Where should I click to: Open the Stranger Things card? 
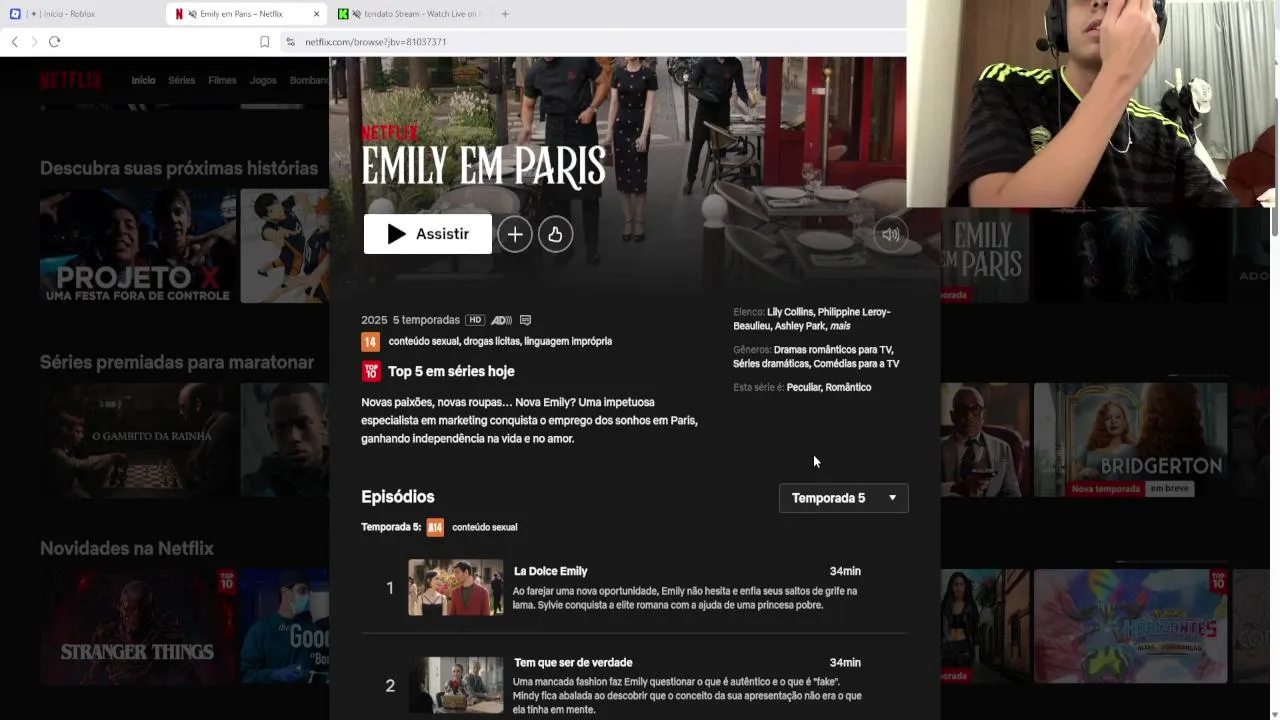click(x=138, y=627)
